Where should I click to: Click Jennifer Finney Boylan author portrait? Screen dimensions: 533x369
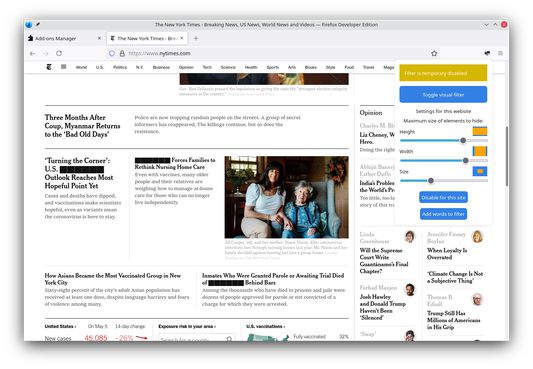(478, 236)
